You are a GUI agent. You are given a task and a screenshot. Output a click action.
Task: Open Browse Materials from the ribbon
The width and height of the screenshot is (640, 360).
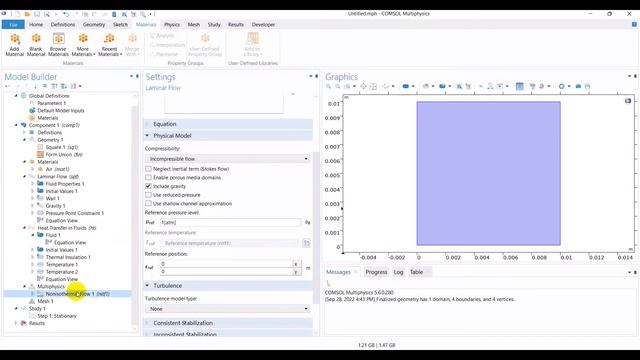[58, 44]
